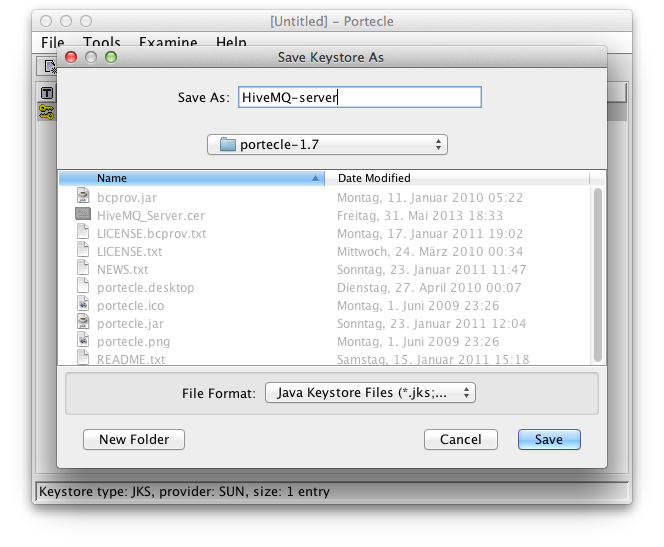This screenshot has width=664, height=547.
Task: Click the New Folder button
Action: 134,439
